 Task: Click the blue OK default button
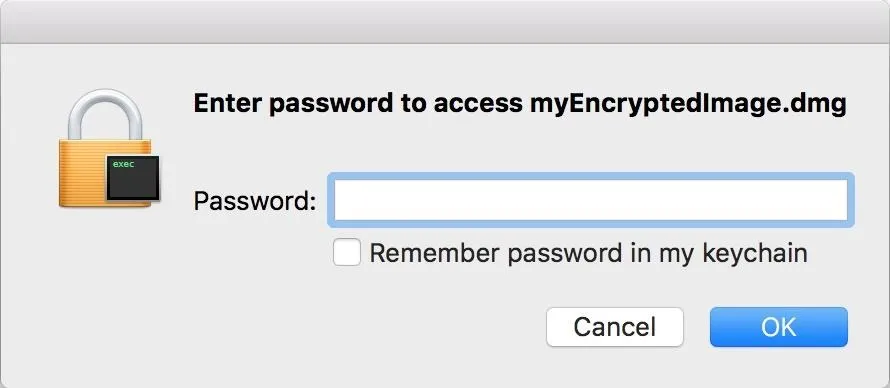[778, 327]
